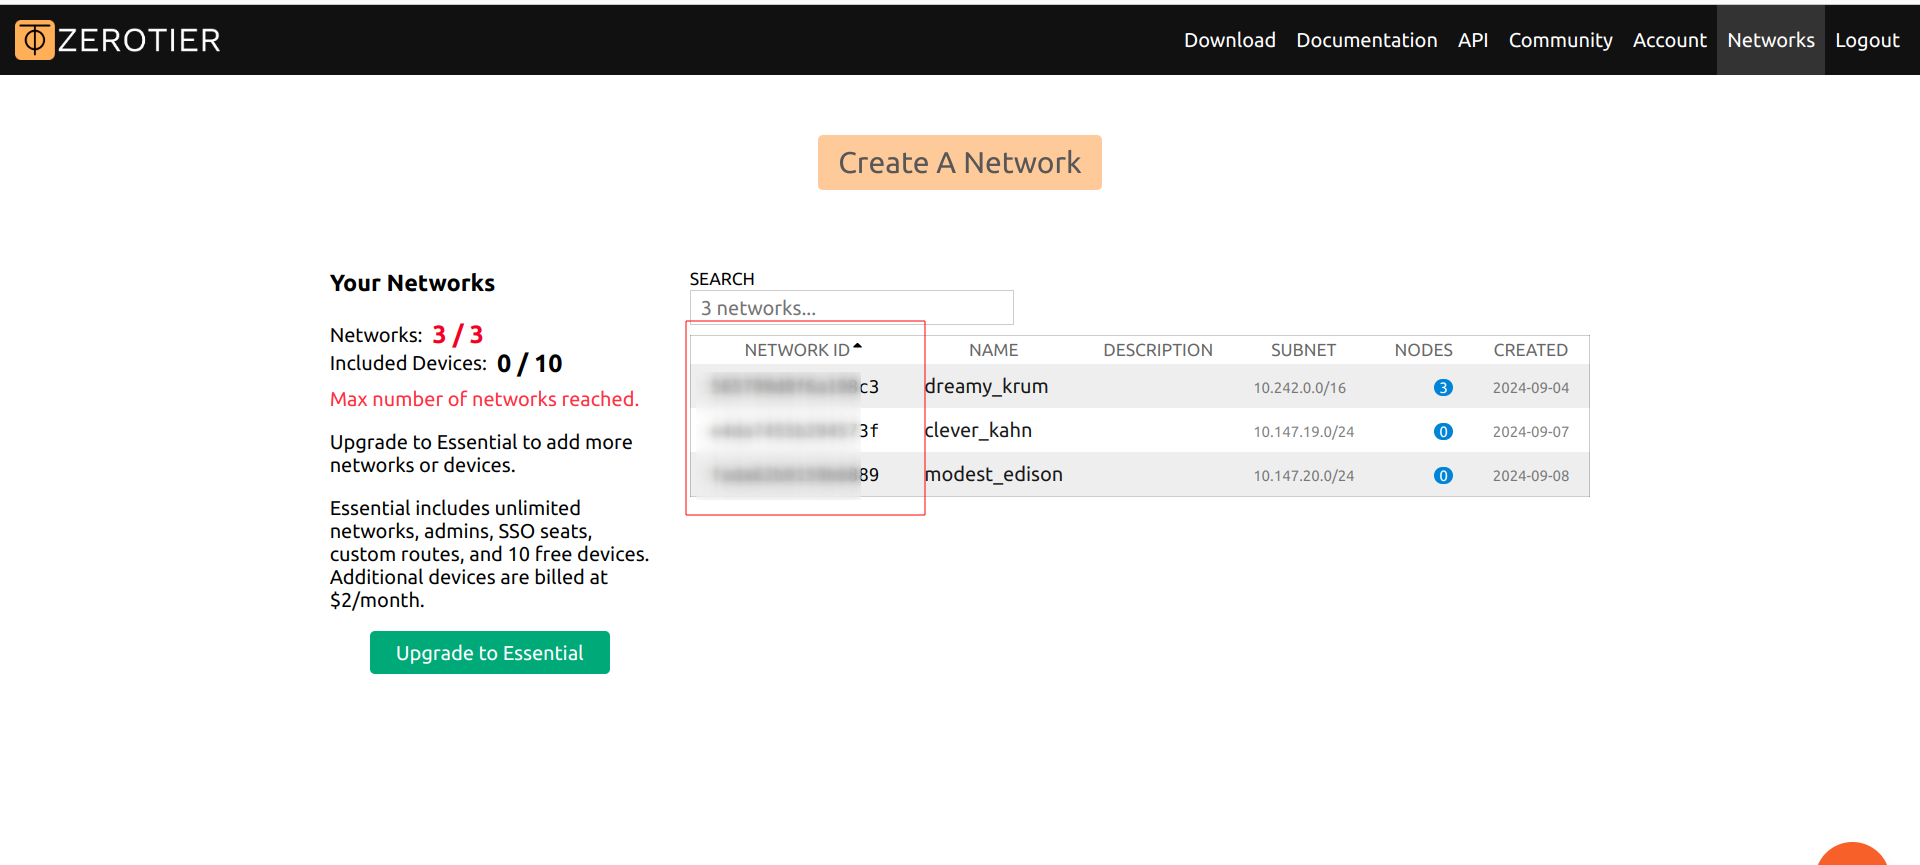Sort by the Name column header

tap(993, 350)
